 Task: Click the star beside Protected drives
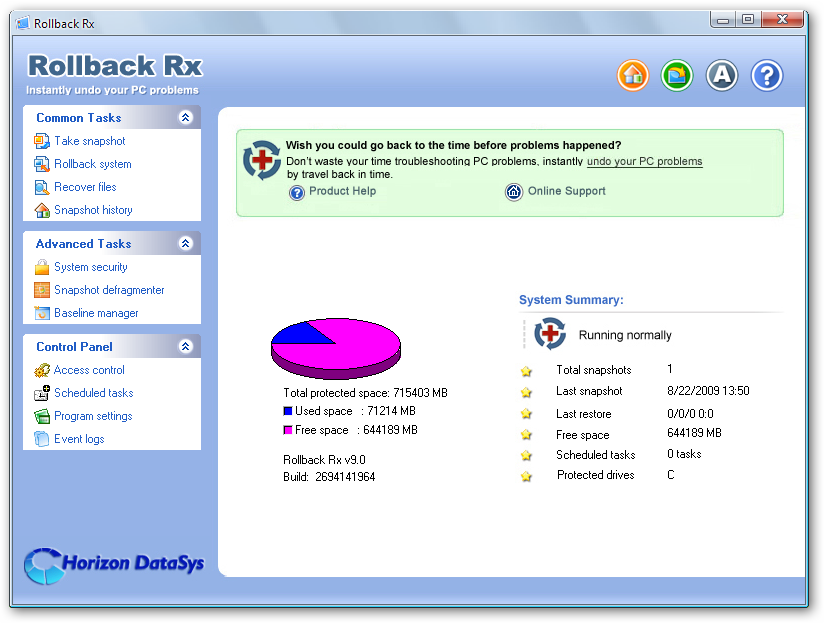(x=526, y=476)
